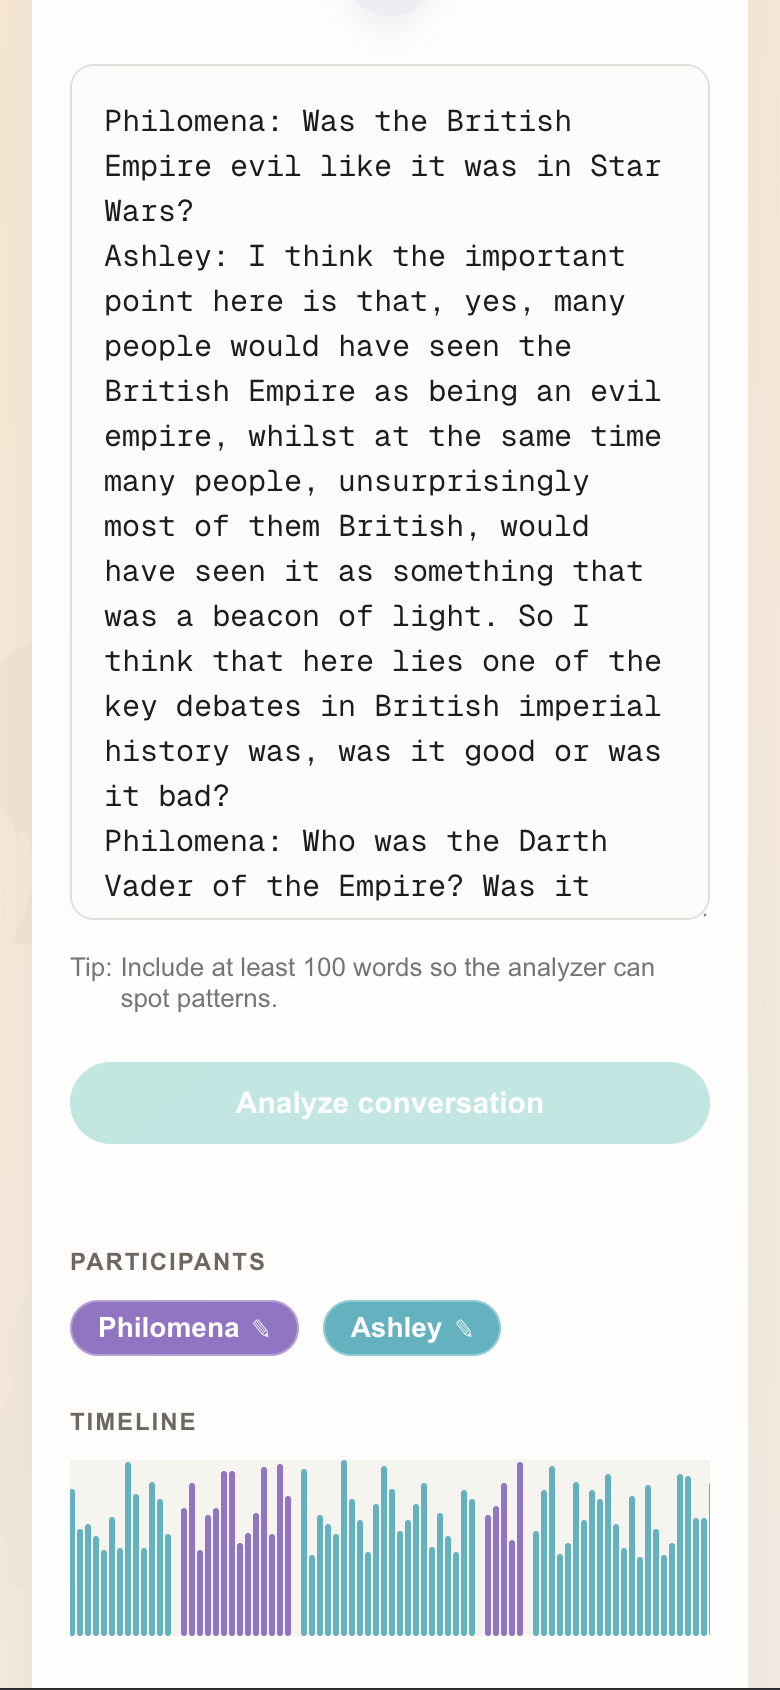Place cursor on 'Philomena: Who was the Darth' line
Viewport: 780px width, 1690px height.
[355, 842]
